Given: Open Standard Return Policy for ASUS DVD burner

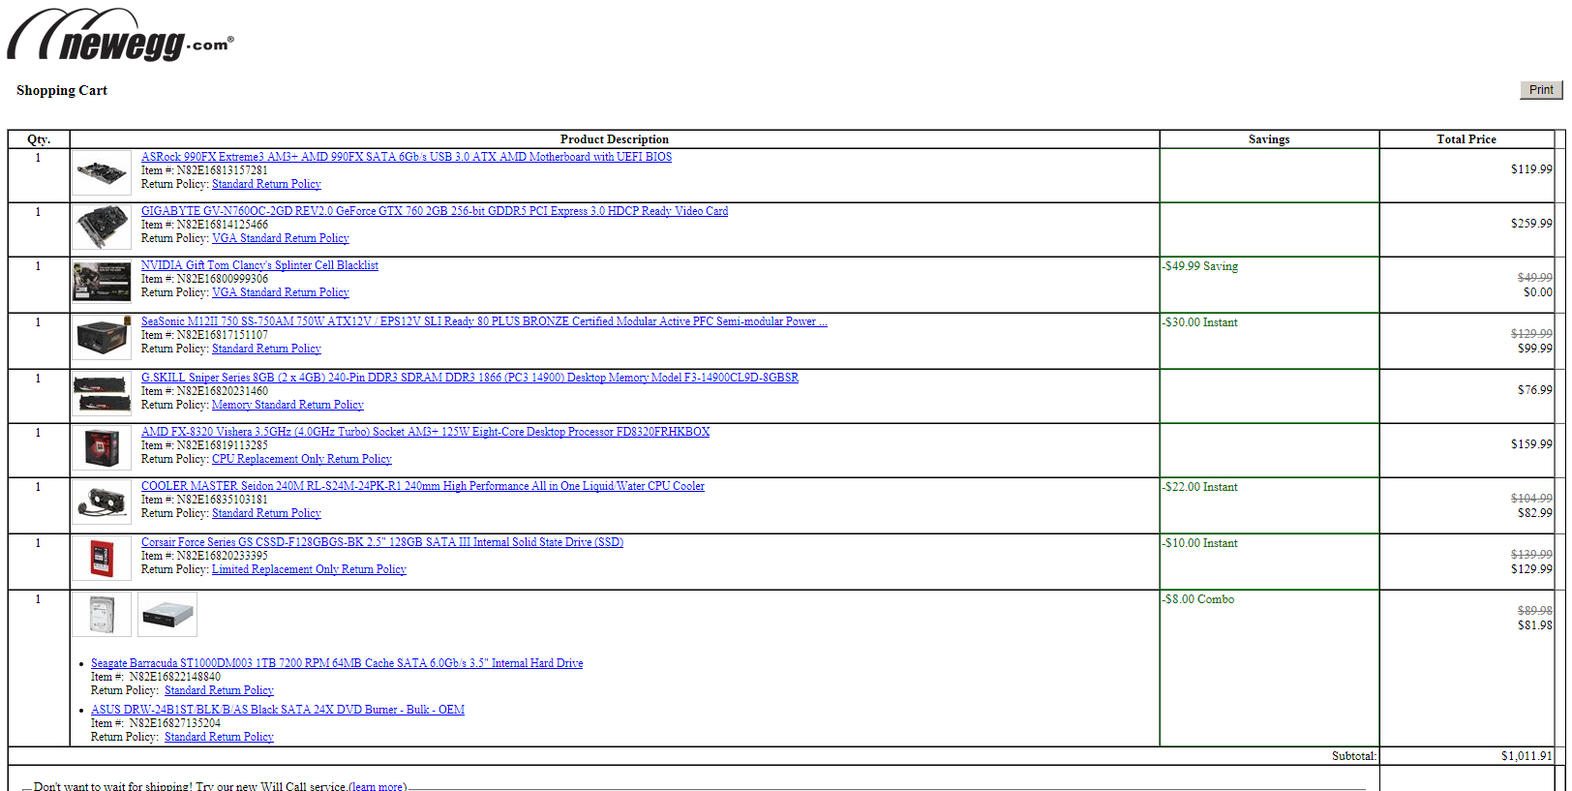Looking at the screenshot, I should pos(219,737).
